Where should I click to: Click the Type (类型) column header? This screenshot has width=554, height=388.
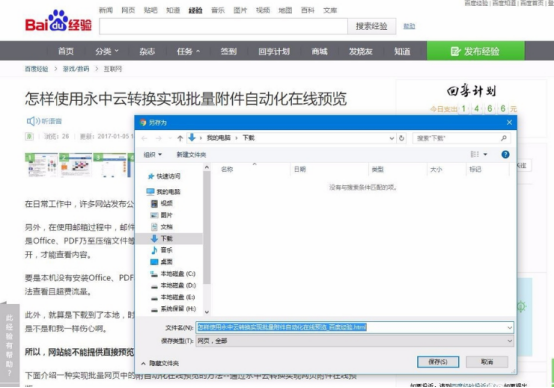point(377,170)
